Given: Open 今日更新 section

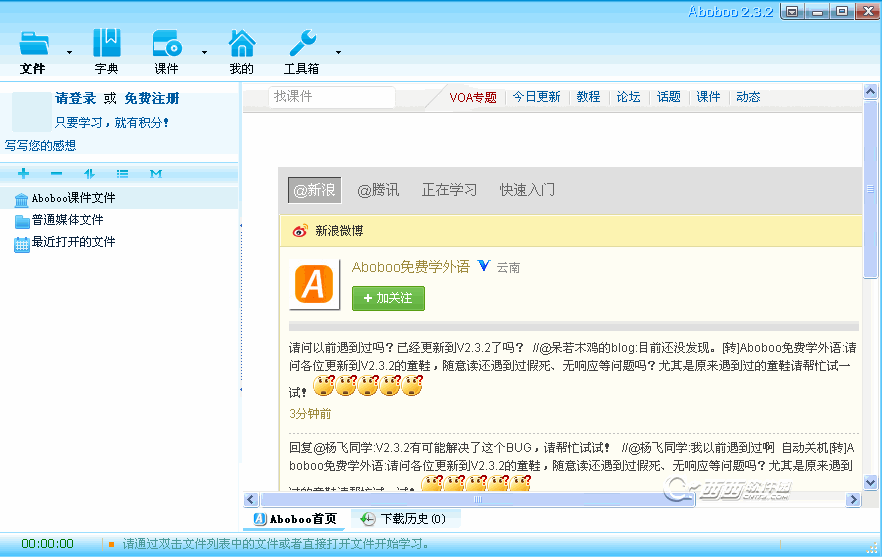Looking at the screenshot, I should tap(537, 97).
